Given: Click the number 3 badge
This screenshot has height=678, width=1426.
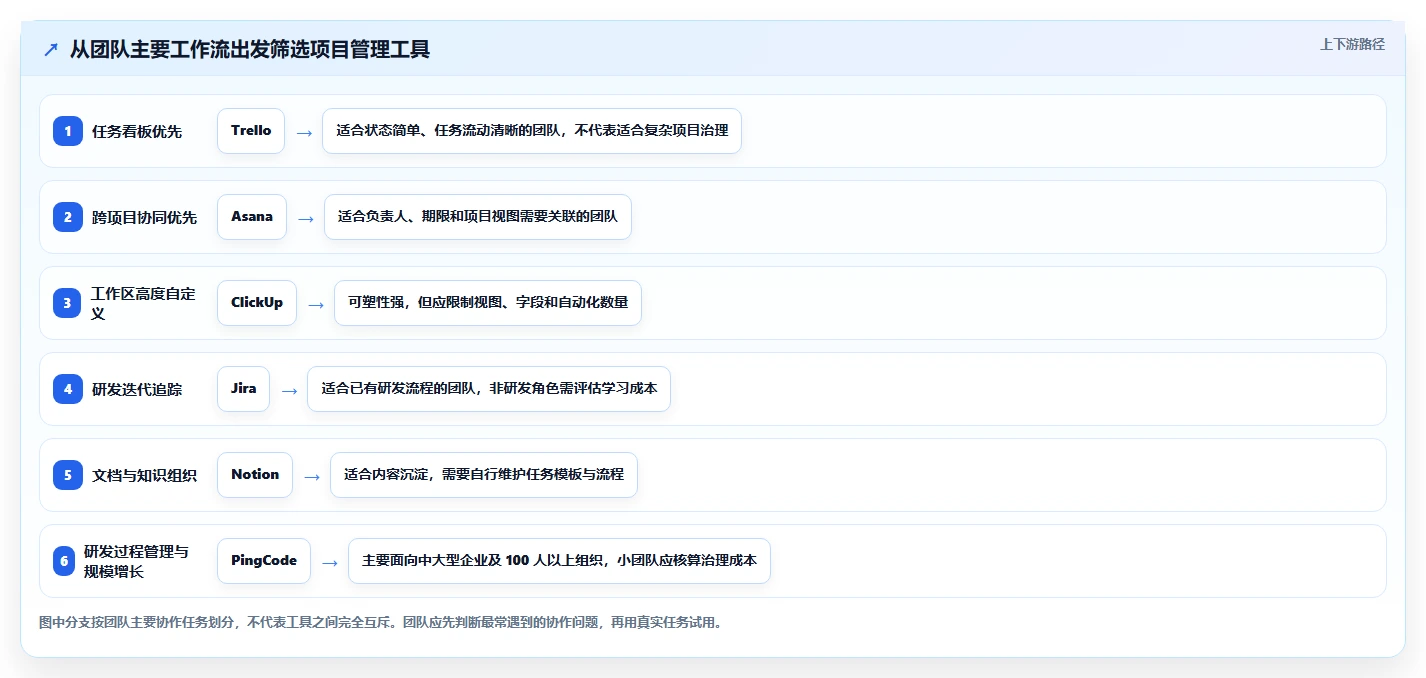Looking at the screenshot, I should click(x=68, y=303).
